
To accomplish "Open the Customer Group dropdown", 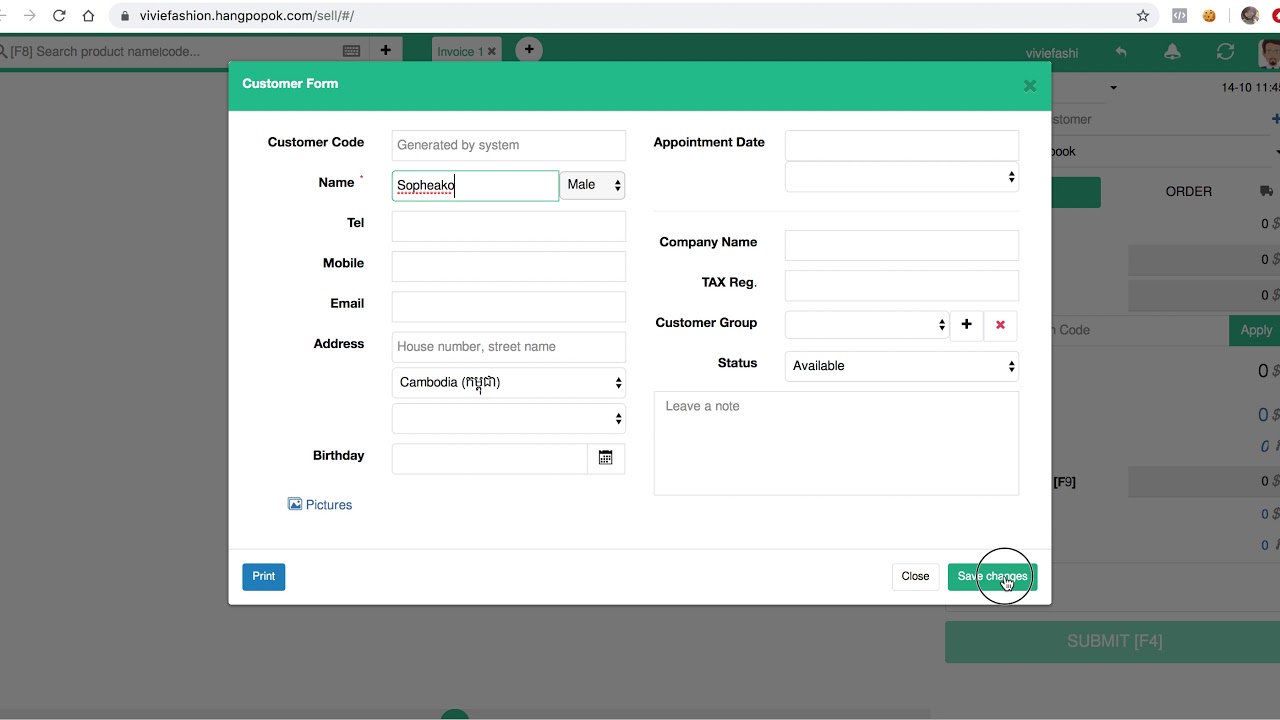I will pos(866,325).
